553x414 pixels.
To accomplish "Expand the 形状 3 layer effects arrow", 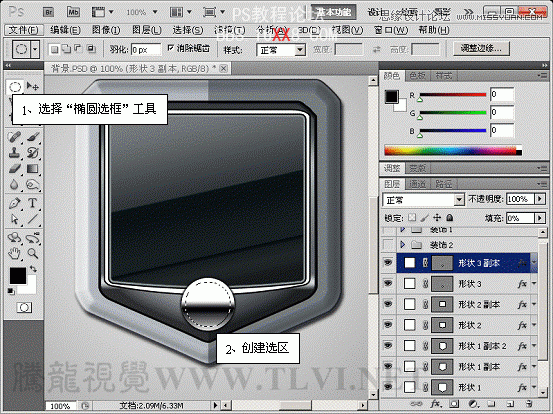I will 534,283.
